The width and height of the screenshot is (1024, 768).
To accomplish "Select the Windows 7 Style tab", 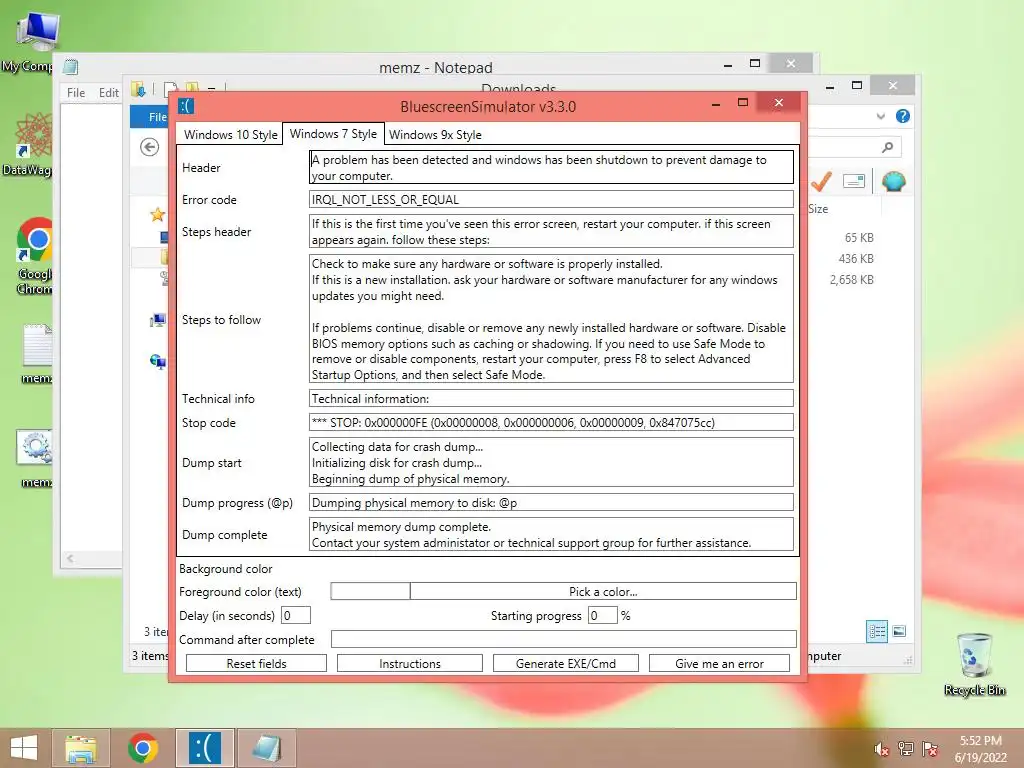I will (333, 134).
